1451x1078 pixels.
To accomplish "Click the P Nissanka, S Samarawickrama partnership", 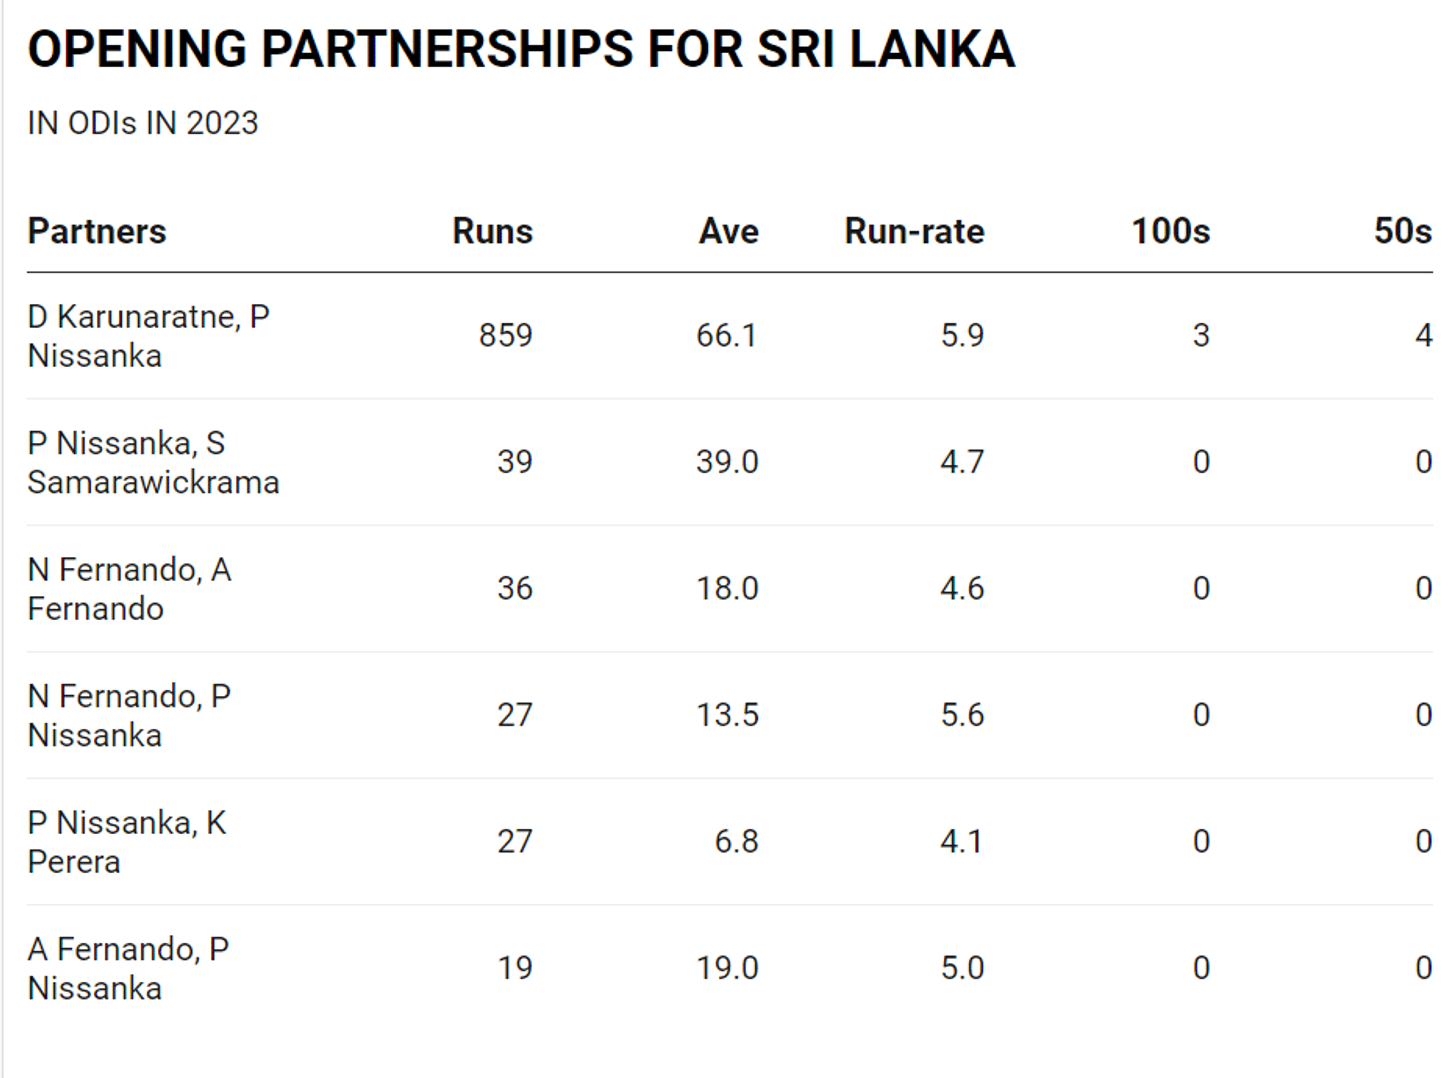I will click(153, 462).
